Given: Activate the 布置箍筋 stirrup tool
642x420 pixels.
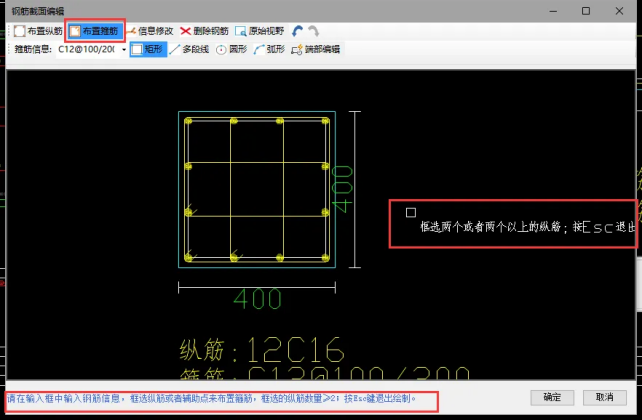Looking at the screenshot, I should point(97,31).
